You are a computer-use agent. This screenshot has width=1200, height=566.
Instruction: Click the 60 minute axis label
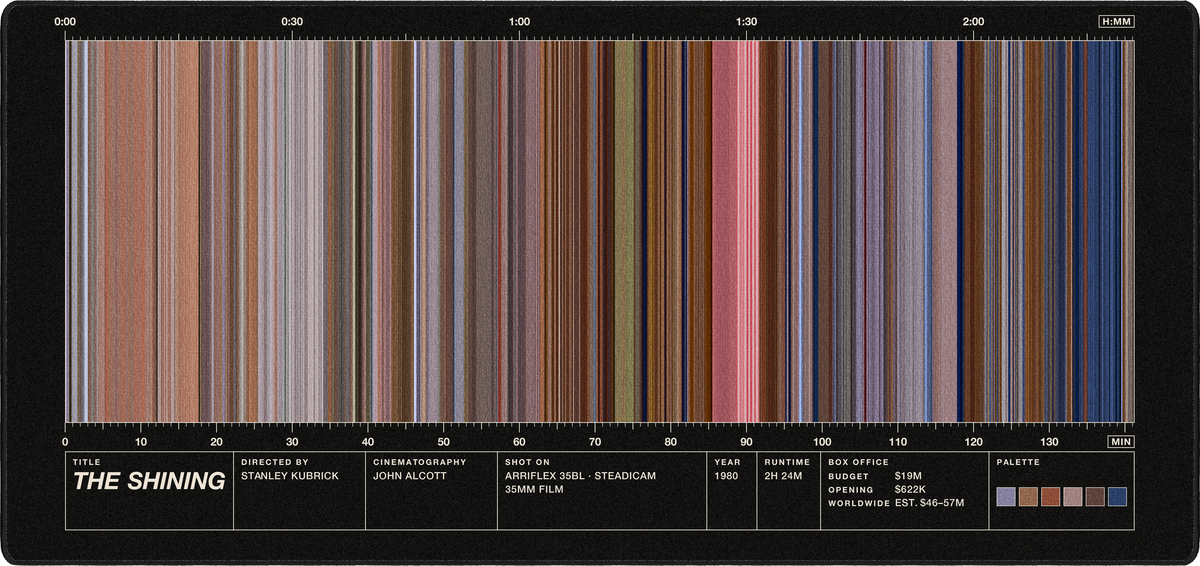pyautogui.click(x=519, y=441)
